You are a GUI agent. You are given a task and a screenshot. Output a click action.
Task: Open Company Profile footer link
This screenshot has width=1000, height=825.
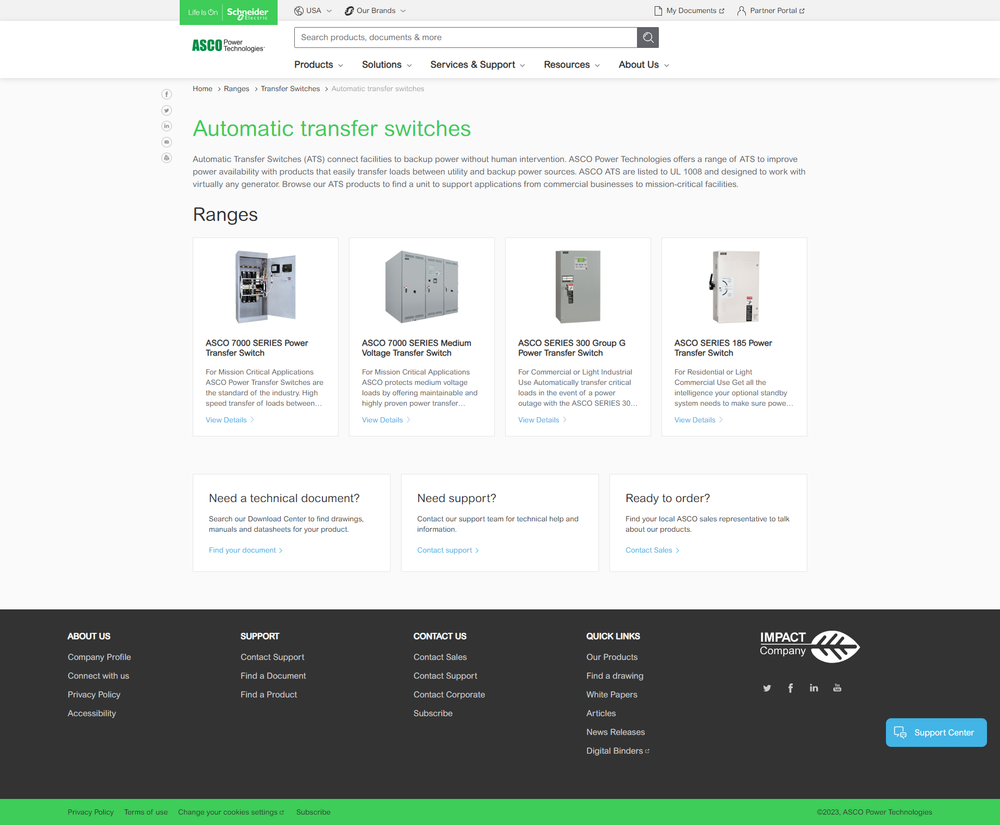pos(99,657)
